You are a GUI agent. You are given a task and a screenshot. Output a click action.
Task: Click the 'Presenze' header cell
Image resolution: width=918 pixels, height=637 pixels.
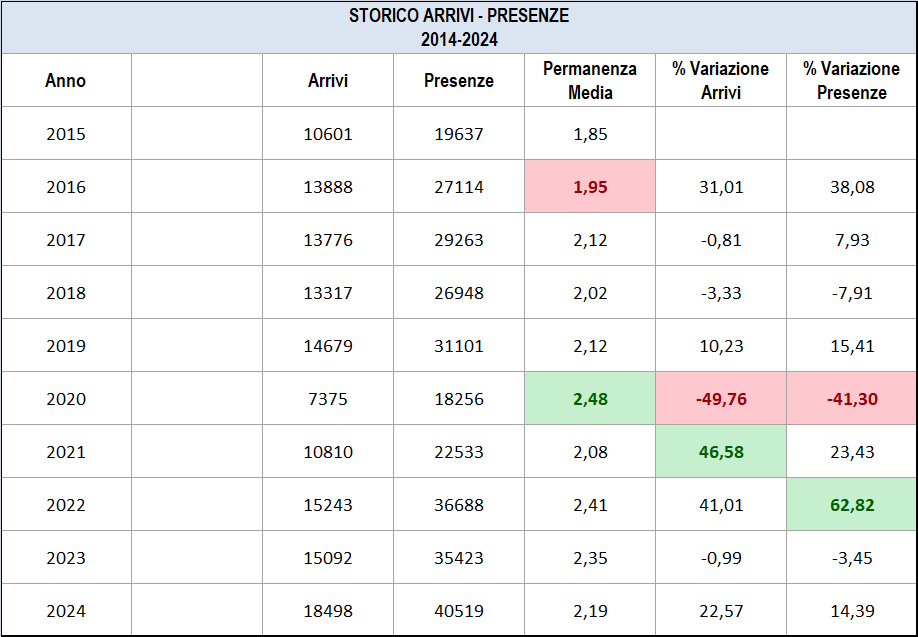coord(459,80)
